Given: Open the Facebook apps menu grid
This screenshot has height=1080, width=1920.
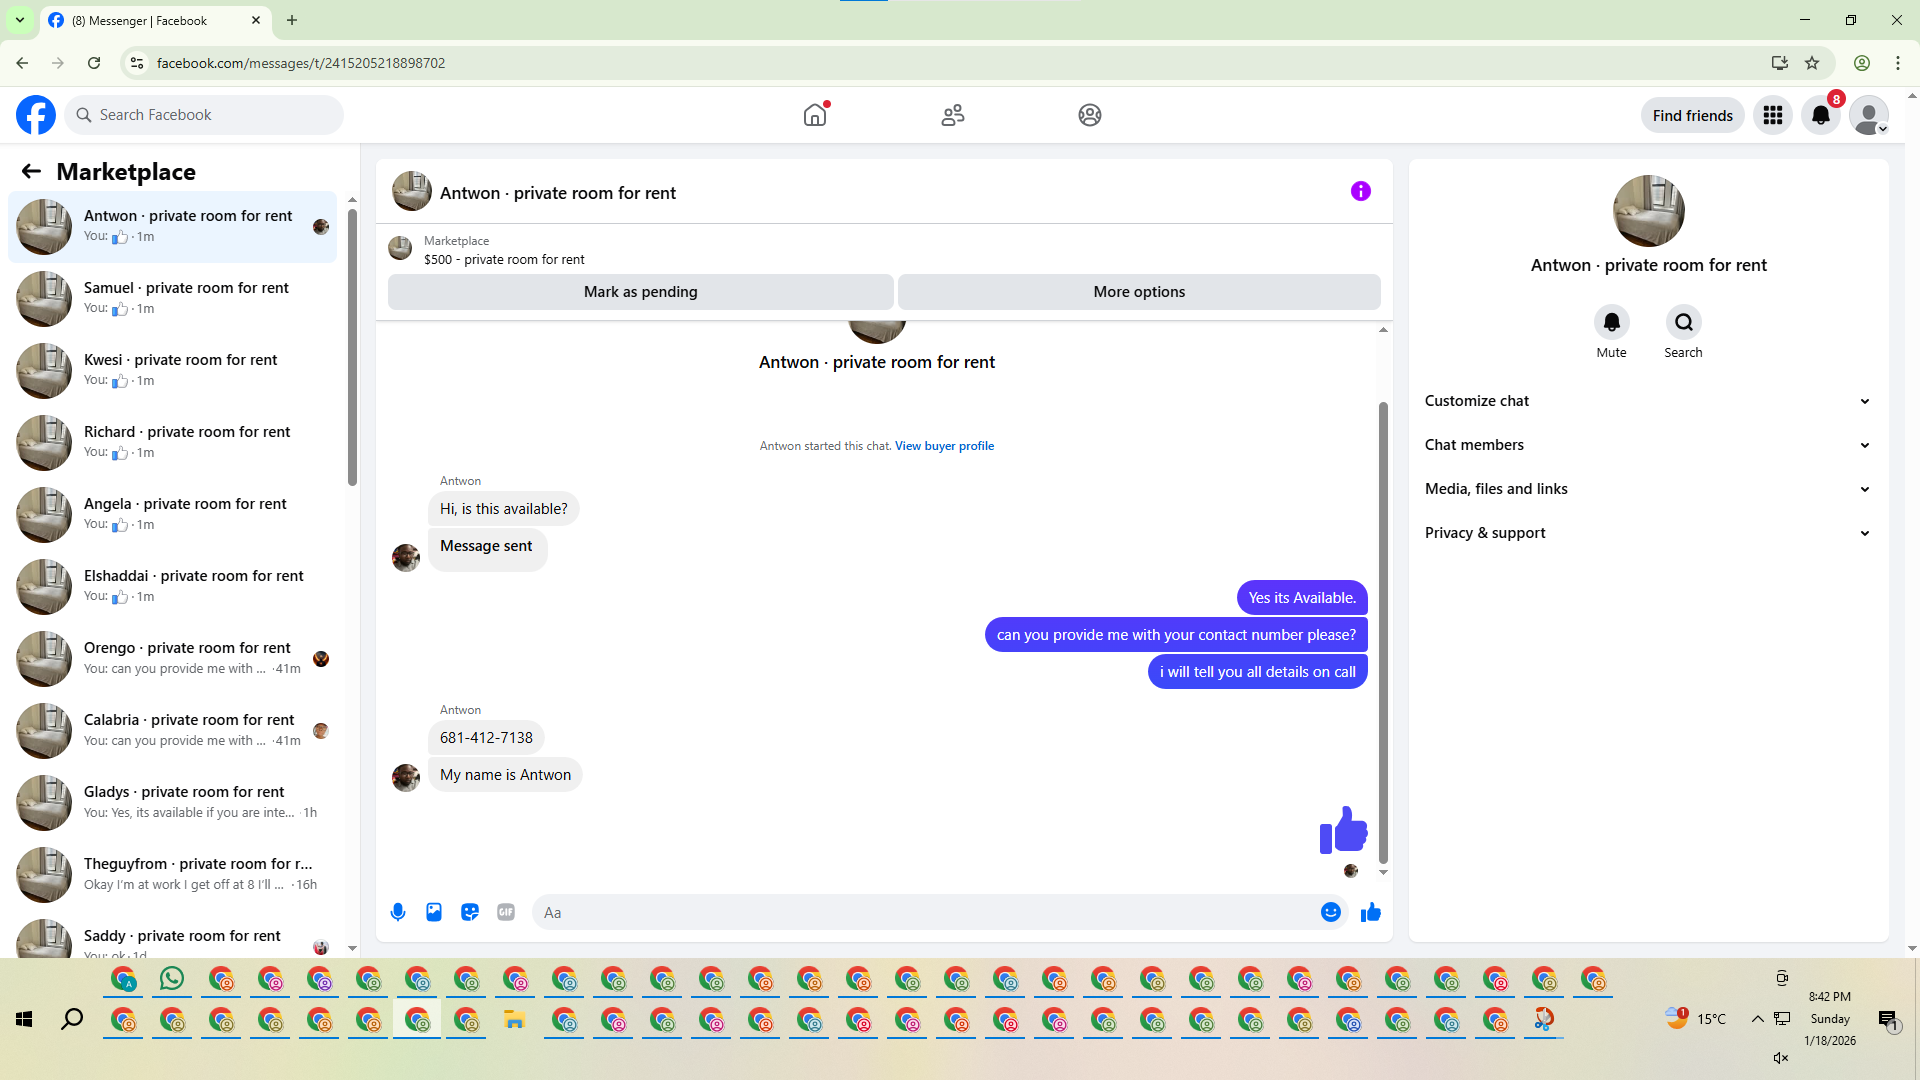Looking at the screenshot, I should click(1773, 115).
